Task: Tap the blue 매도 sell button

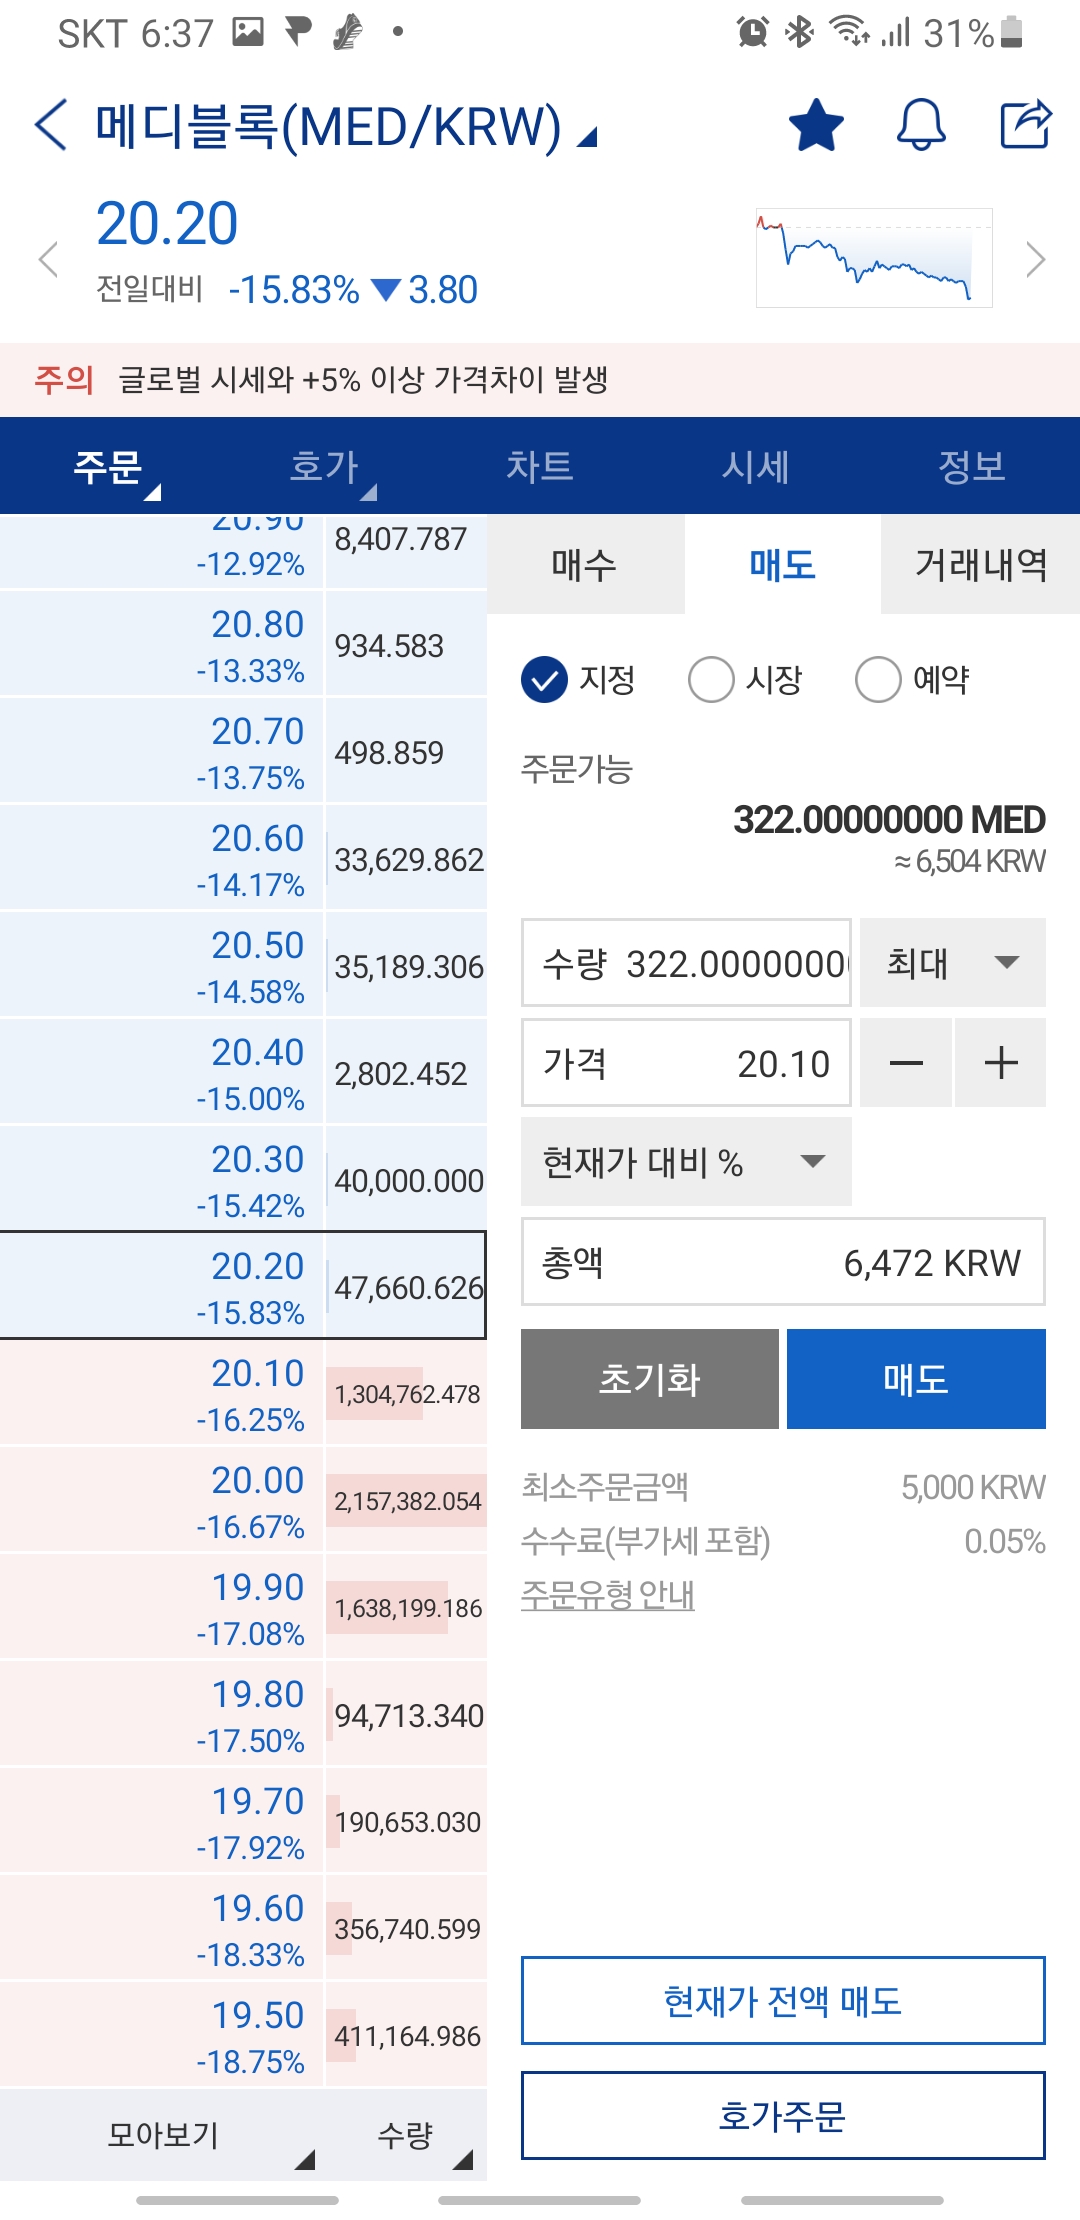Action: pyautogui.click(x=916, y=1379)
